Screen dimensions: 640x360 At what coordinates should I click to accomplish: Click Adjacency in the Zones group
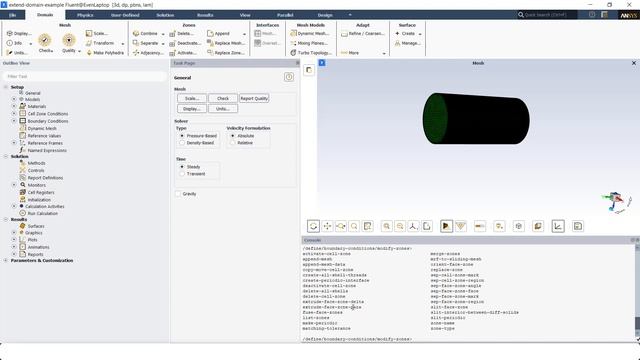[149, 53]
